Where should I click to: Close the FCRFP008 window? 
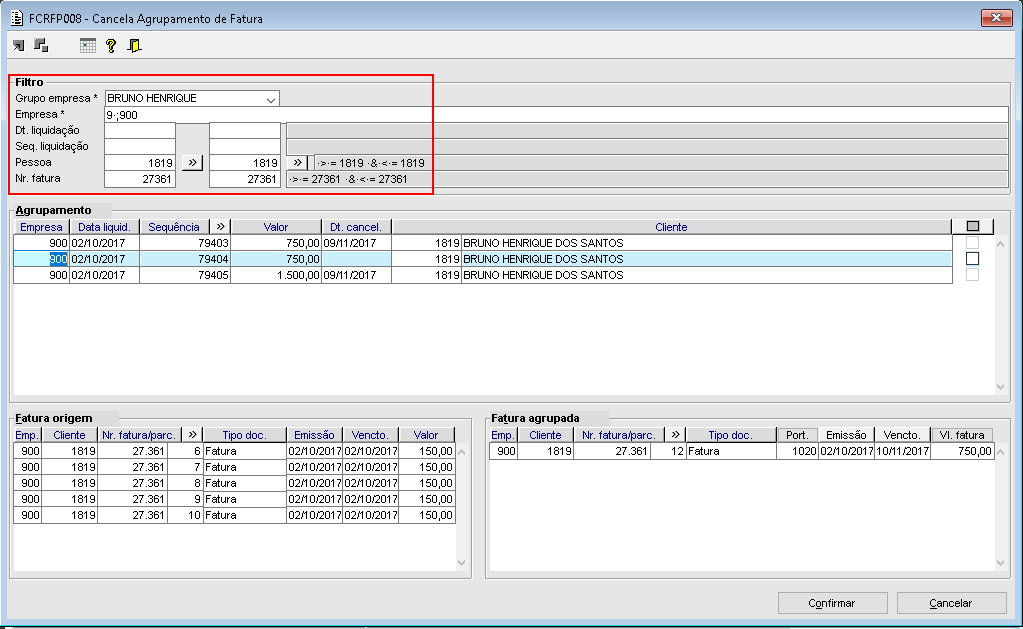(996, 18)
